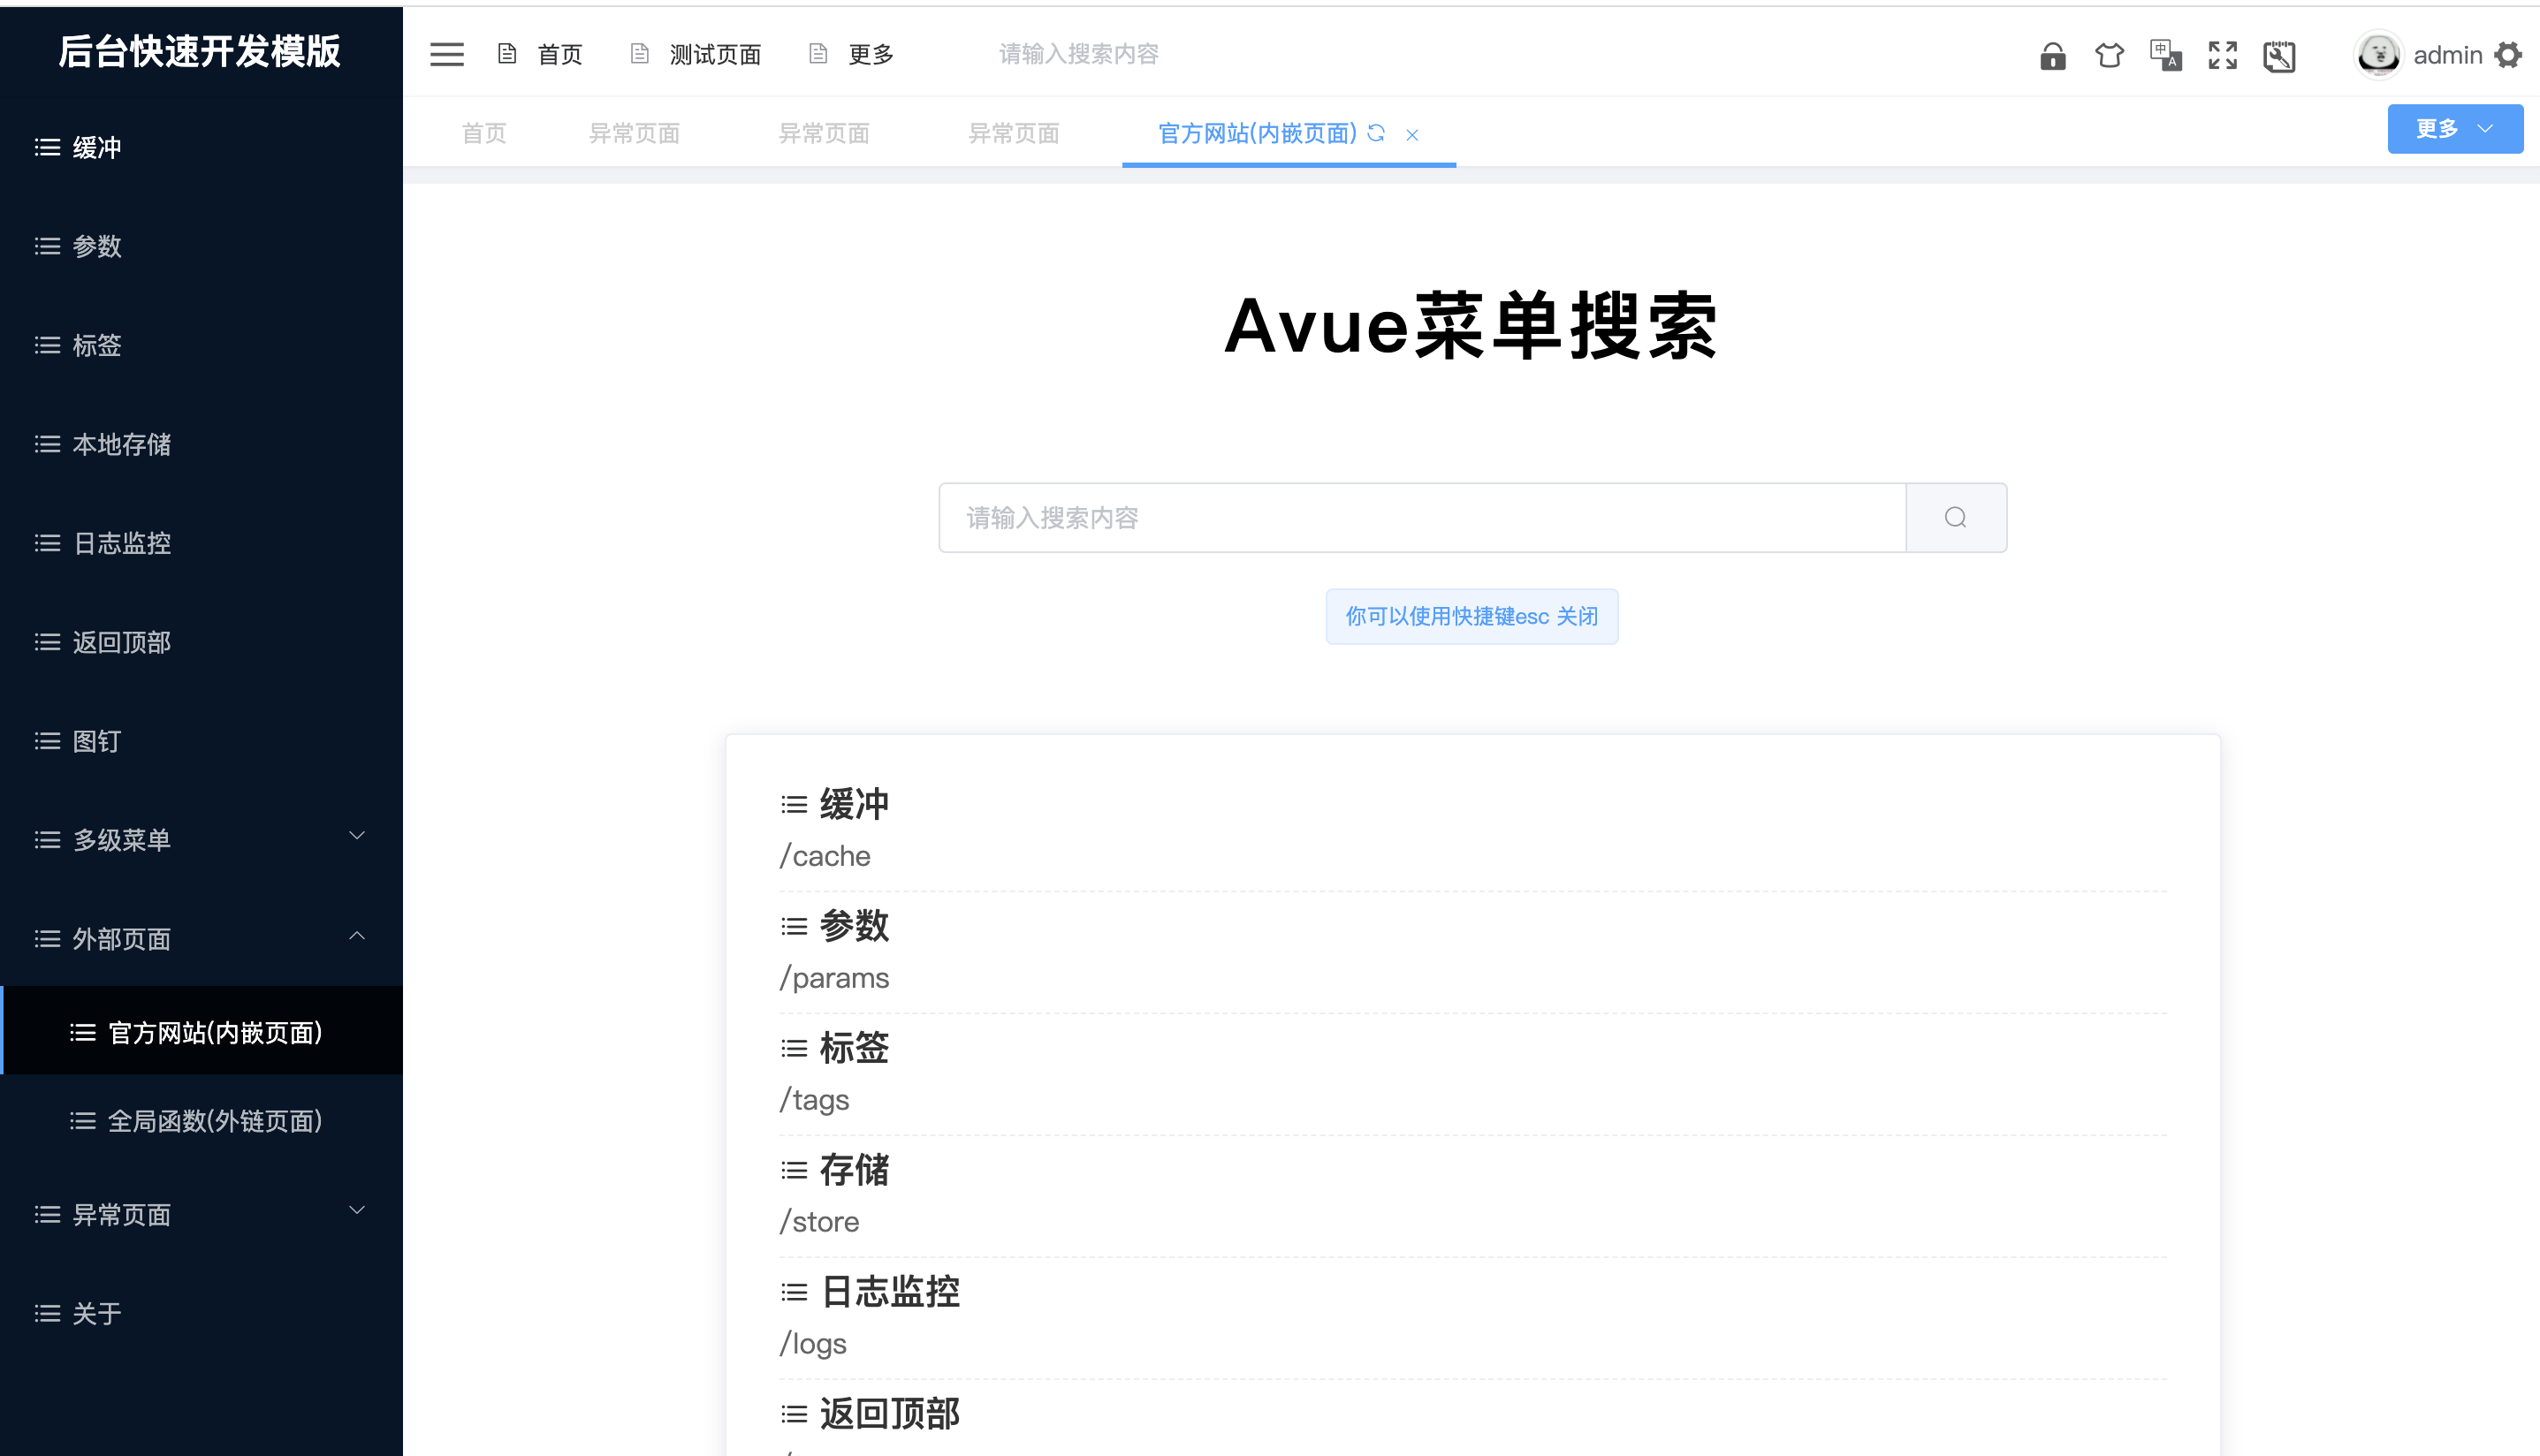Select 全局函数(外链页面) in sidebar
This screenshot has width=2540, height=1456.
214,1121
